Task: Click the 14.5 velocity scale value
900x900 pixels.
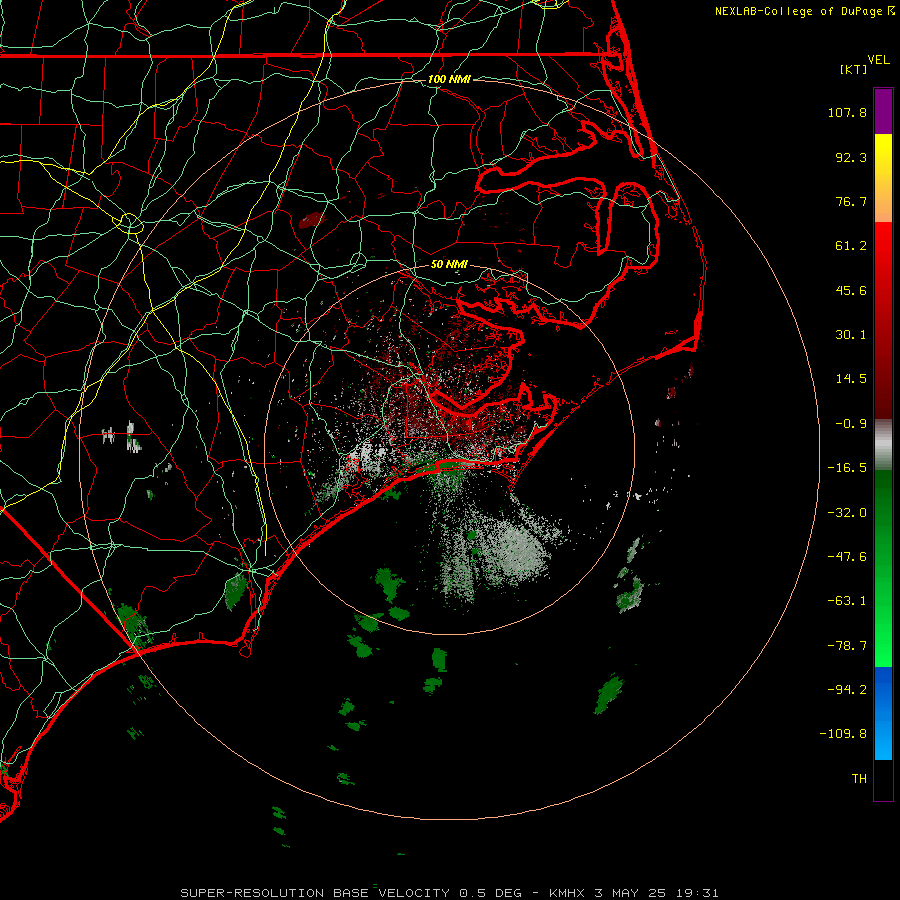Action: (851, 379)
